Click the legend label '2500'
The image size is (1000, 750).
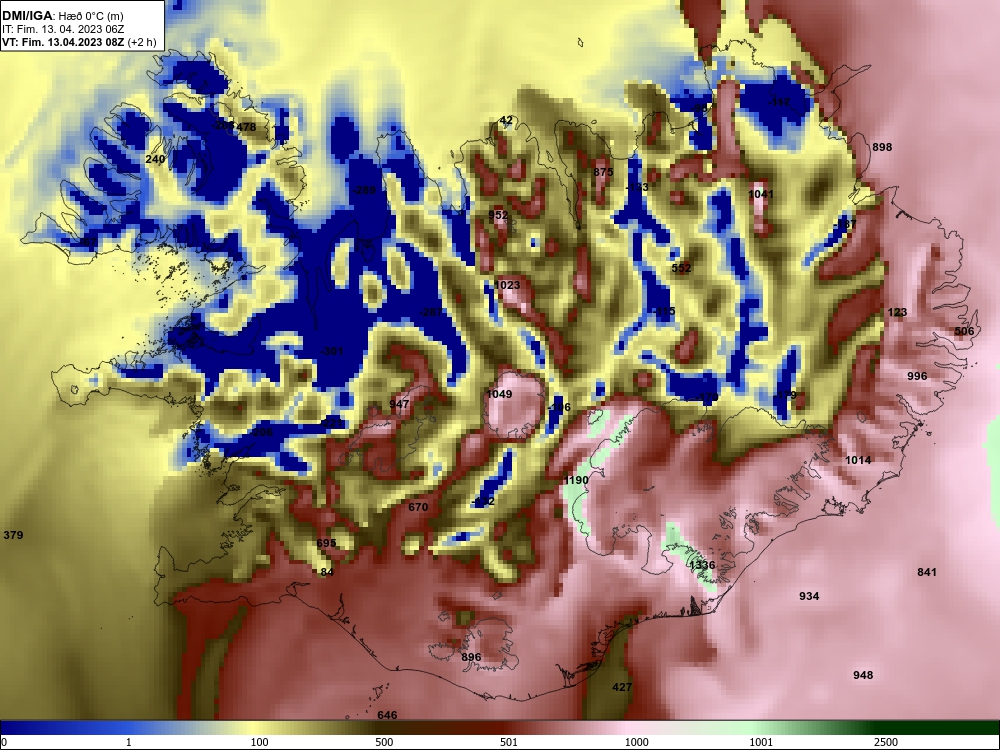(886, 742)
